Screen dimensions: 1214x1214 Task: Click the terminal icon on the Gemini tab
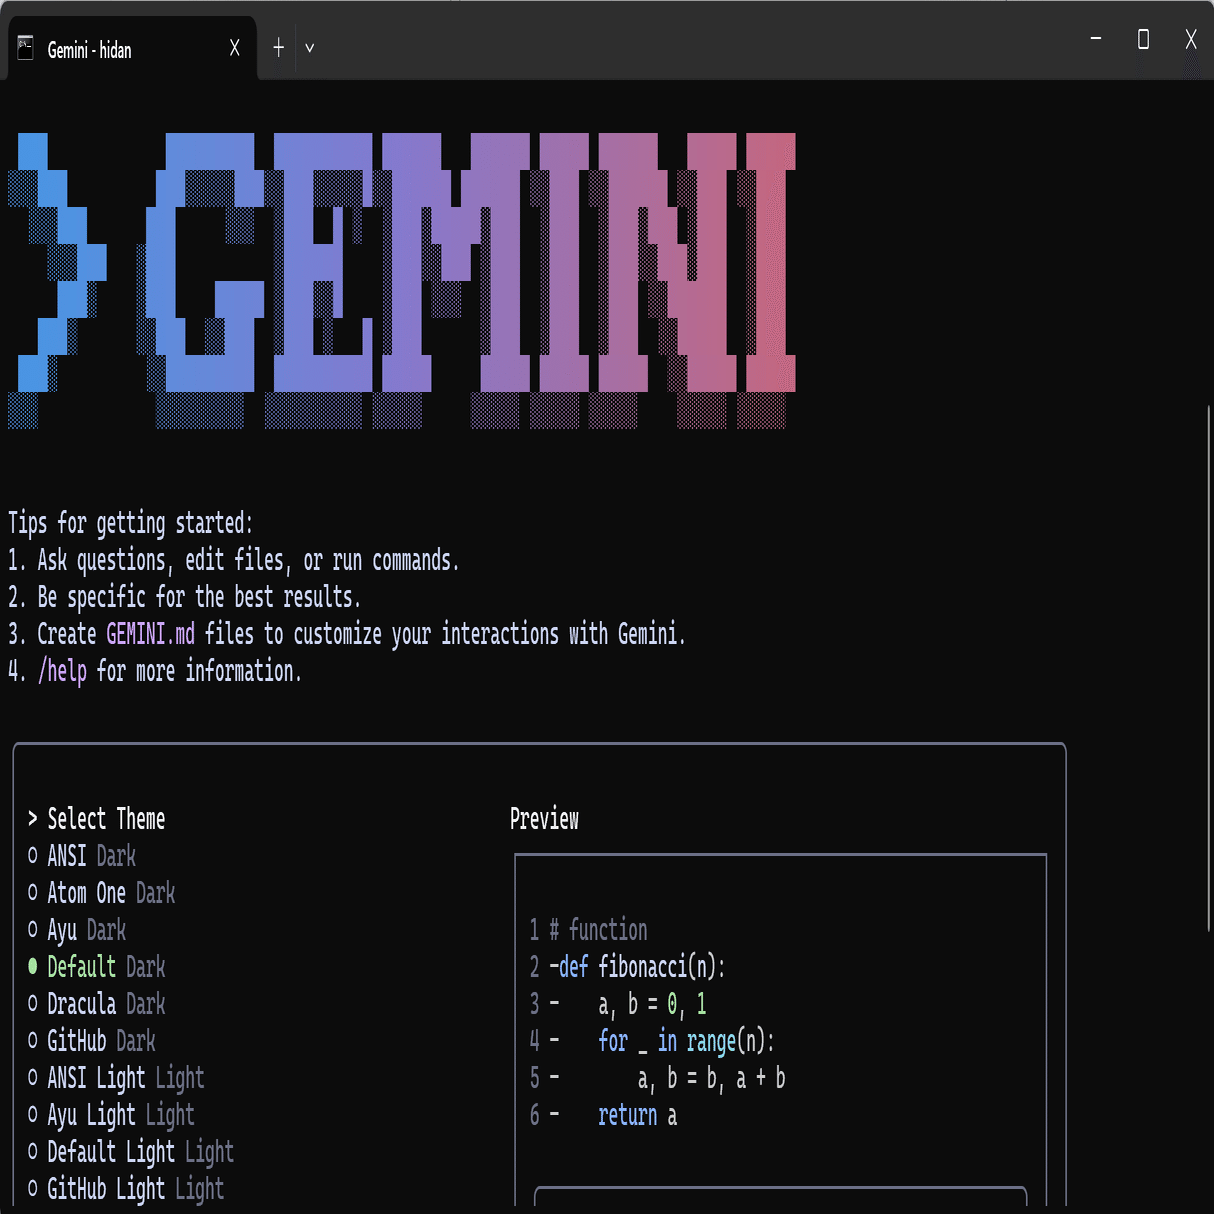coord(24,46)
